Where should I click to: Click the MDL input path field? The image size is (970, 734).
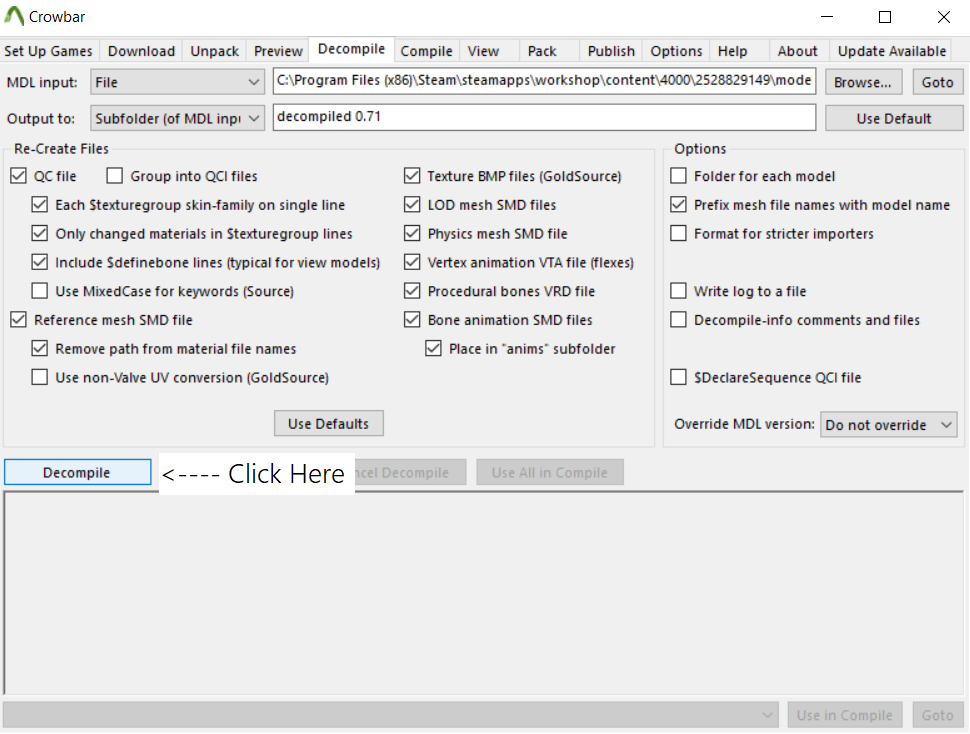[544, 81]
